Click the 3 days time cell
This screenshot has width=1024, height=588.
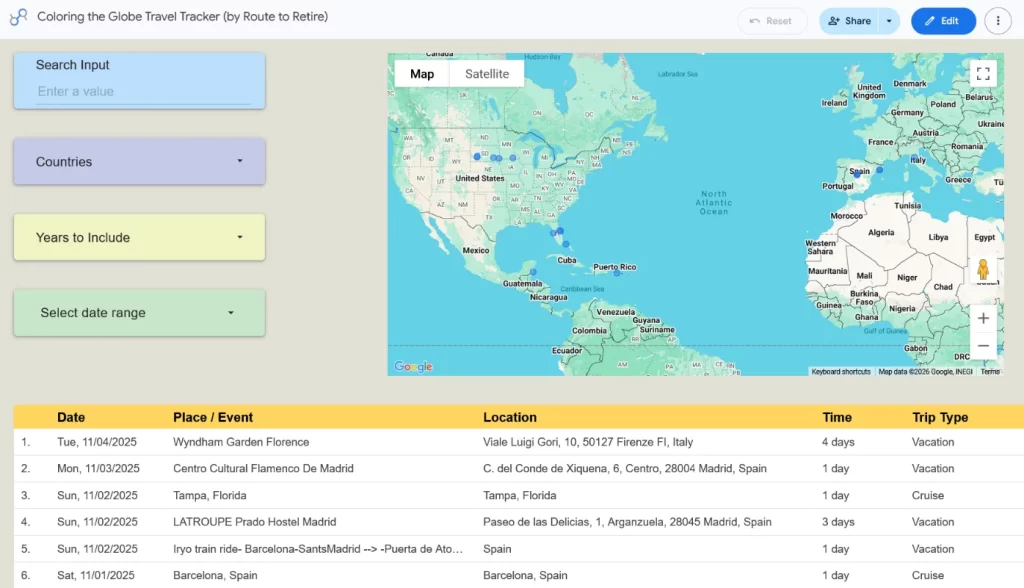coord(838,522)
